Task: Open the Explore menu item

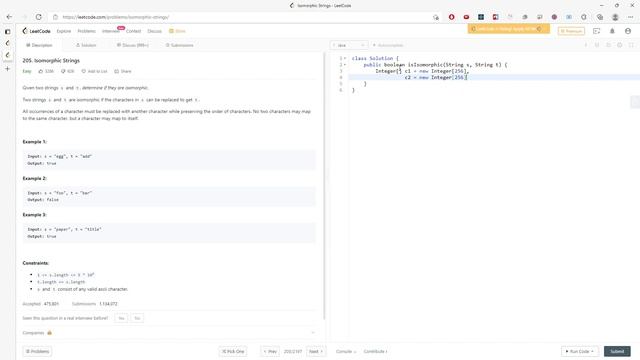Action: (x=64, y=31)
